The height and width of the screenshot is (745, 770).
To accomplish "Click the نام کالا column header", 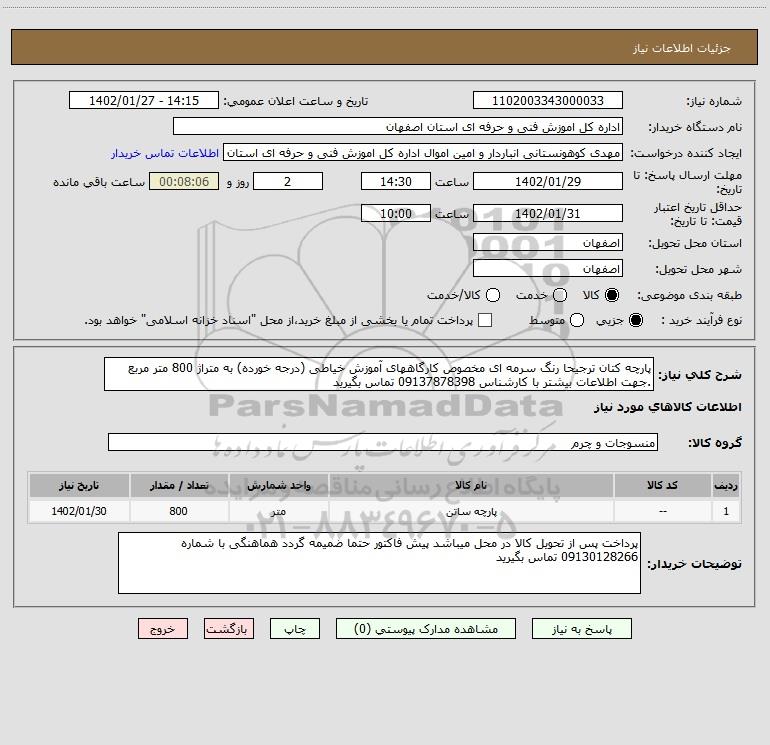I will 471,485.
